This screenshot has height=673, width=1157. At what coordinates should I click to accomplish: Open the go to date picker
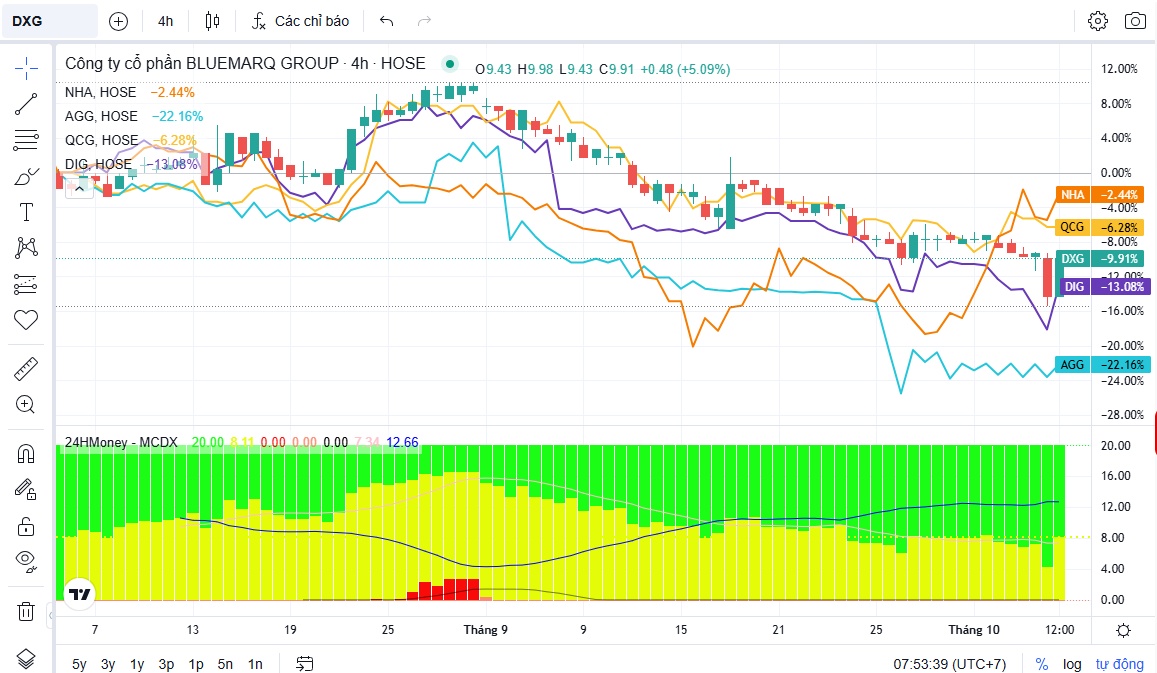[x=305, y=664]
